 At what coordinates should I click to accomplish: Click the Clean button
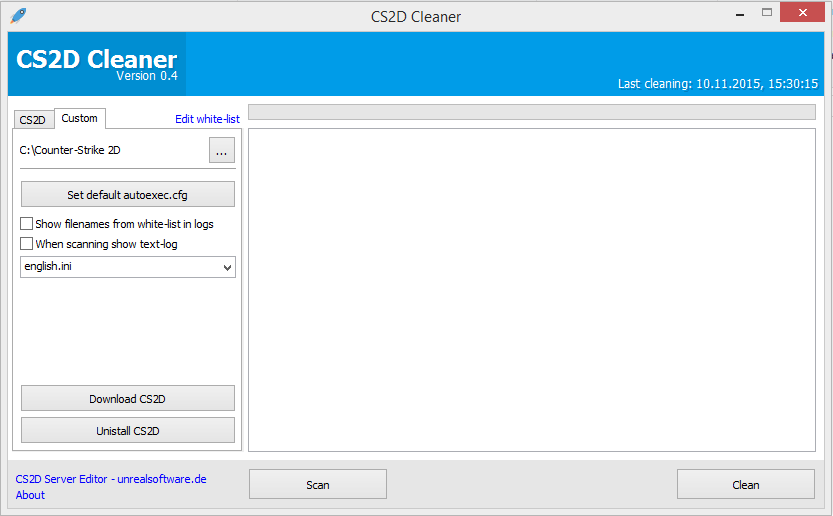coord(746,484)
